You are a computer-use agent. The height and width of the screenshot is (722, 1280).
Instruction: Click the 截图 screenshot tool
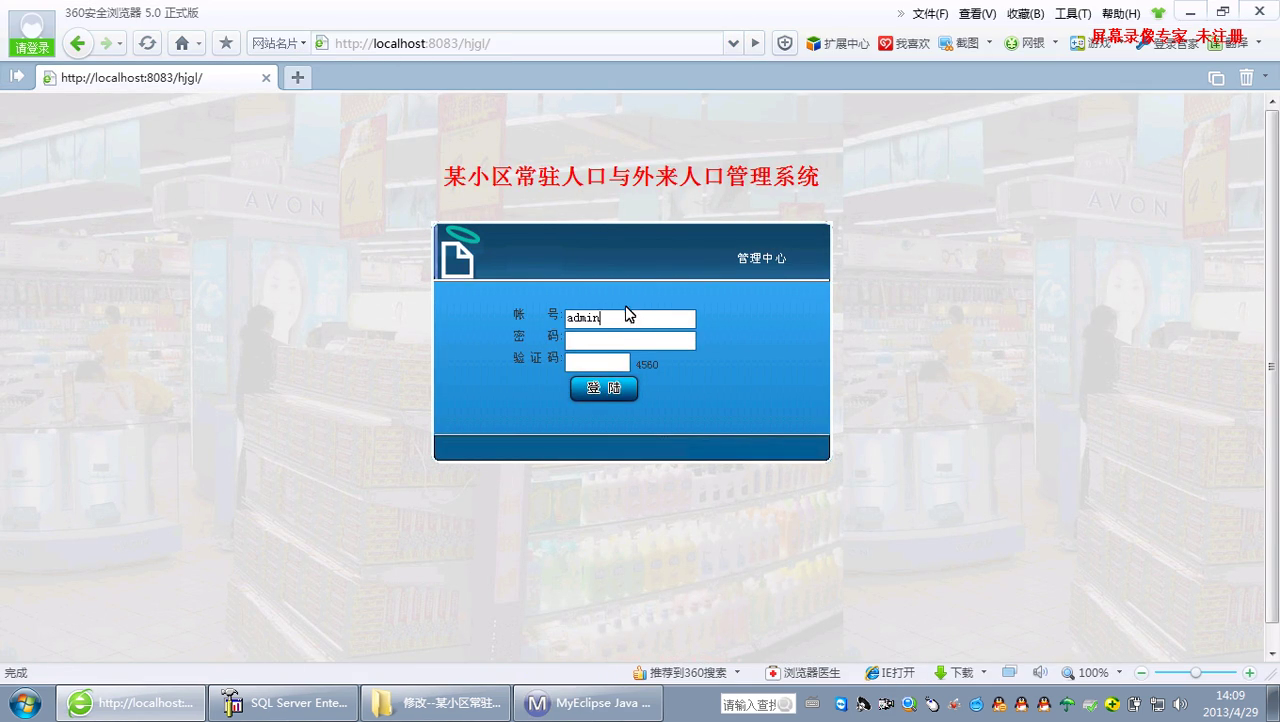coord(959,43)
